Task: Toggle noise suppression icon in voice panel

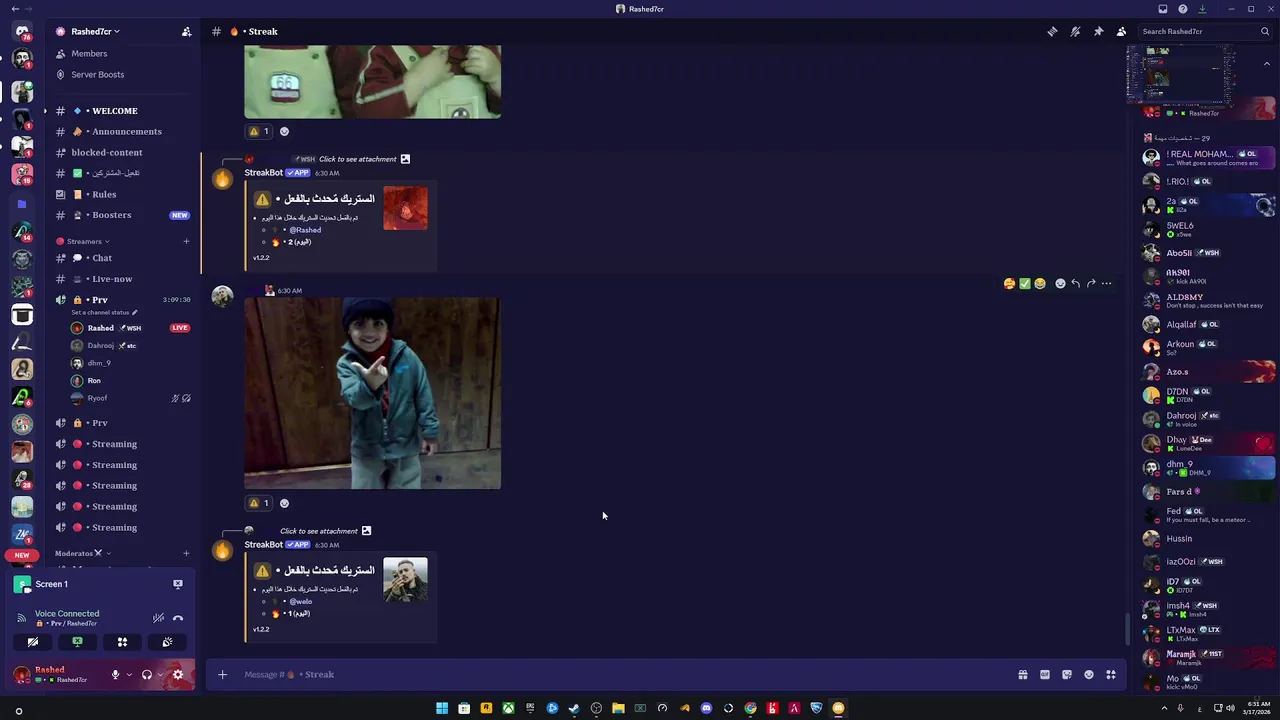Action: pos(158,618)
